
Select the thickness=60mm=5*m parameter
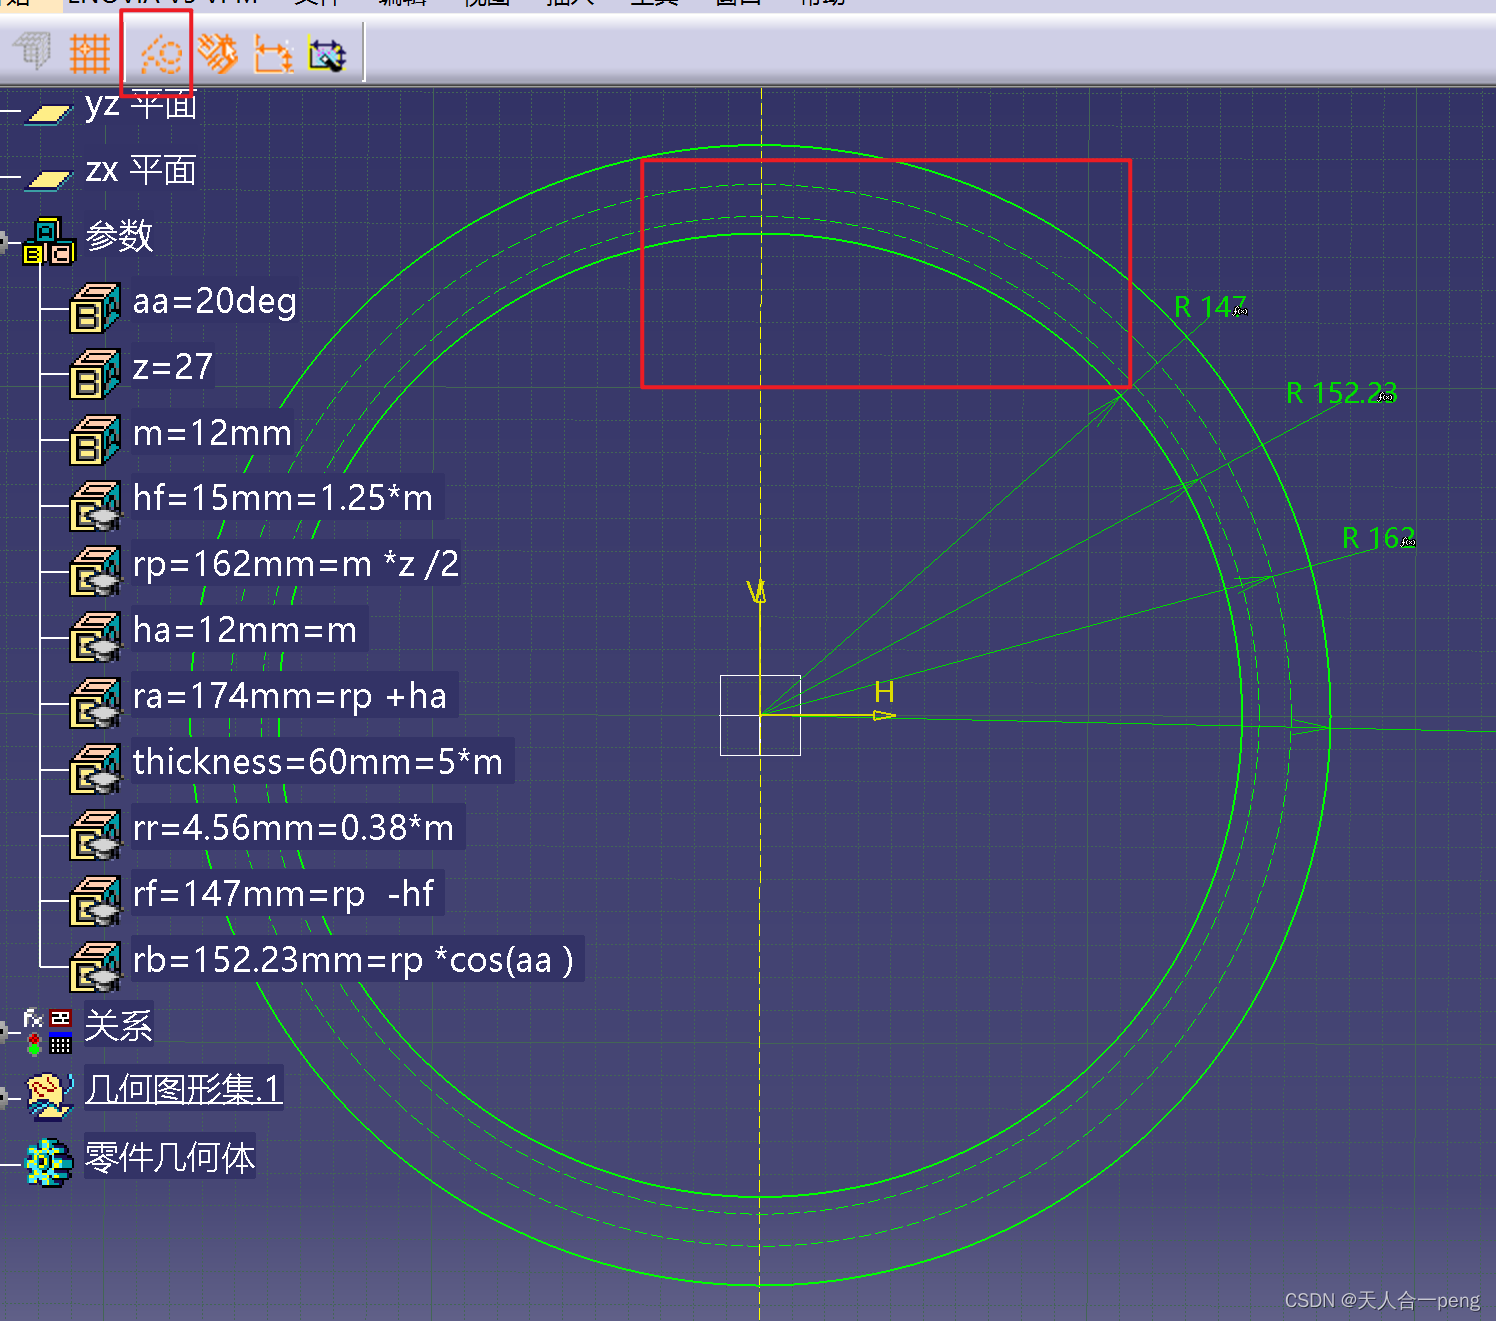coord(317,762)
